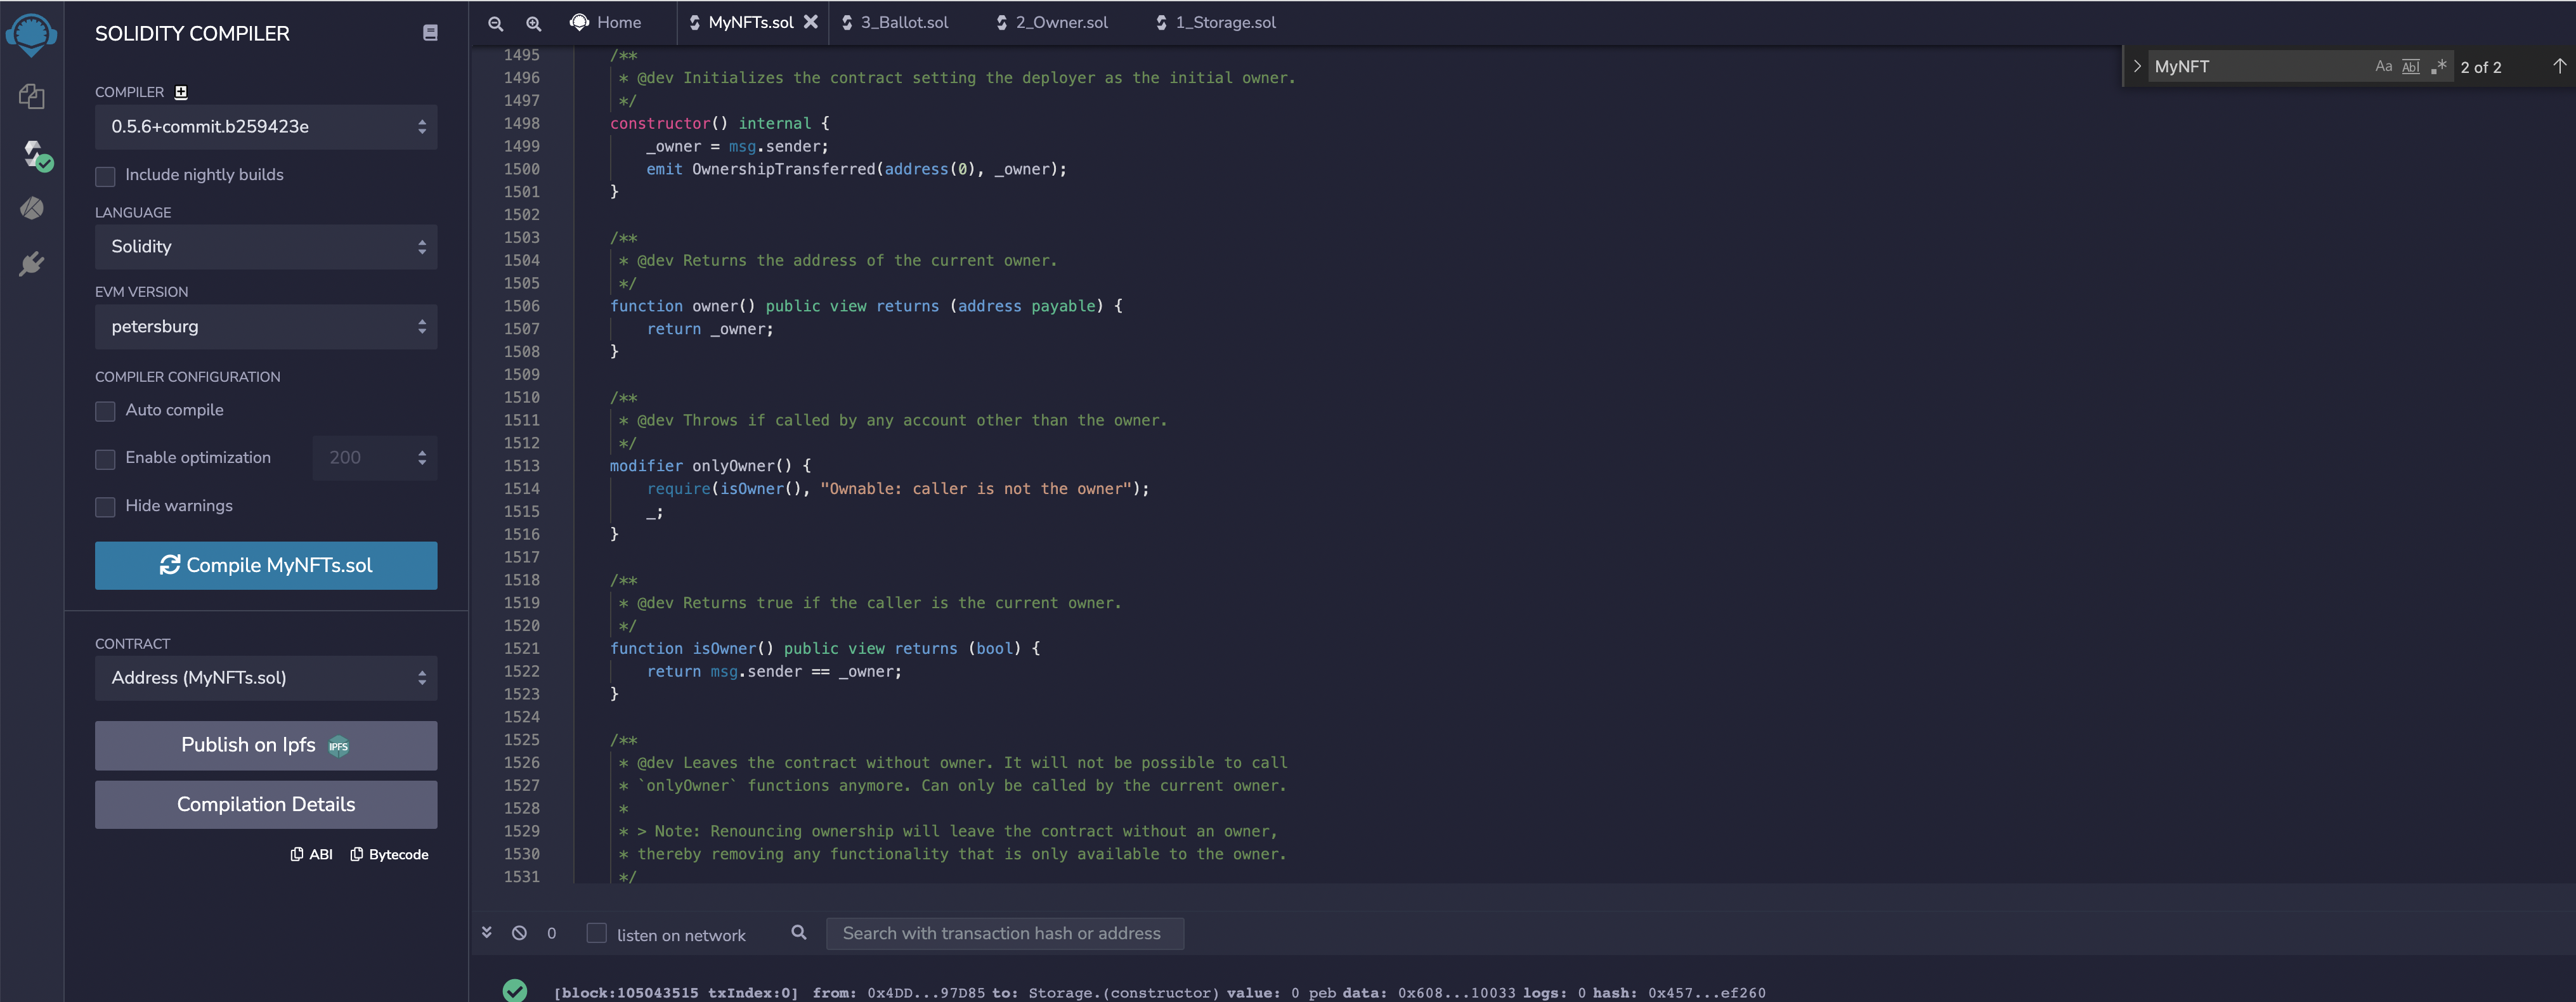Image resolution: width=2576 pixels, height=1002 pixels.
Task: Open the compiler documentation icon in header
Action: [430, 33]
